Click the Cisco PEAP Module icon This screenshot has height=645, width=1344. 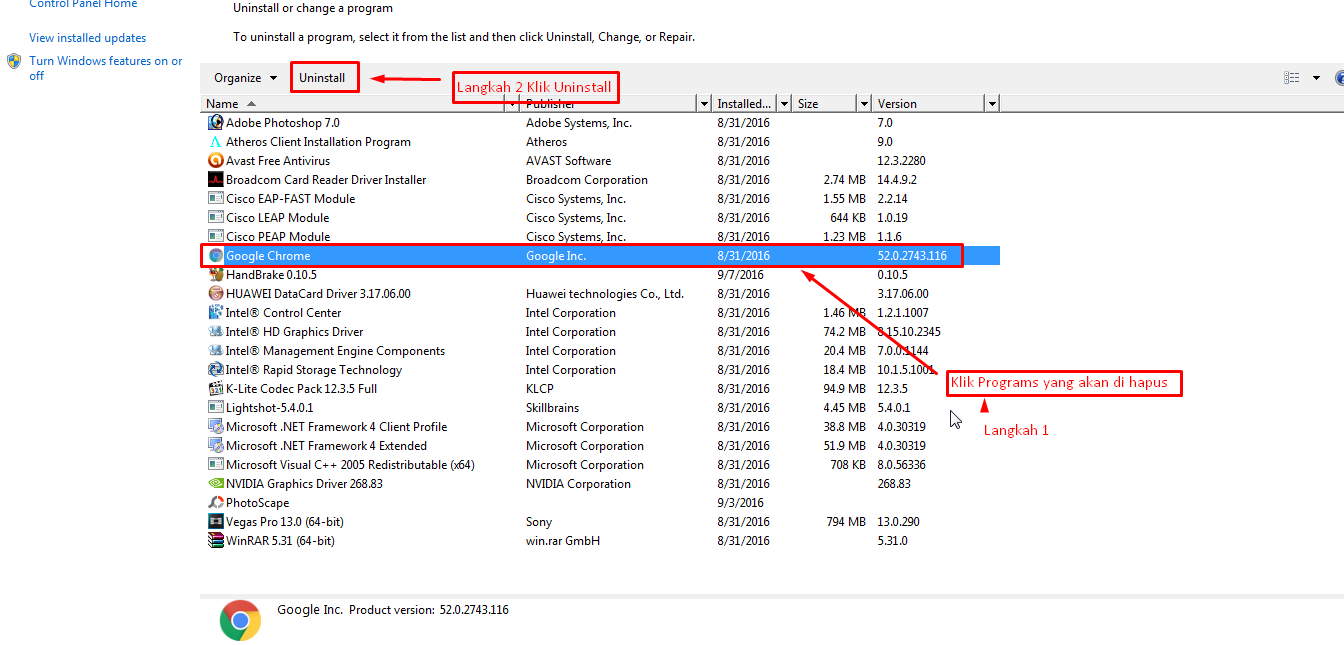[x=215, y=237]
